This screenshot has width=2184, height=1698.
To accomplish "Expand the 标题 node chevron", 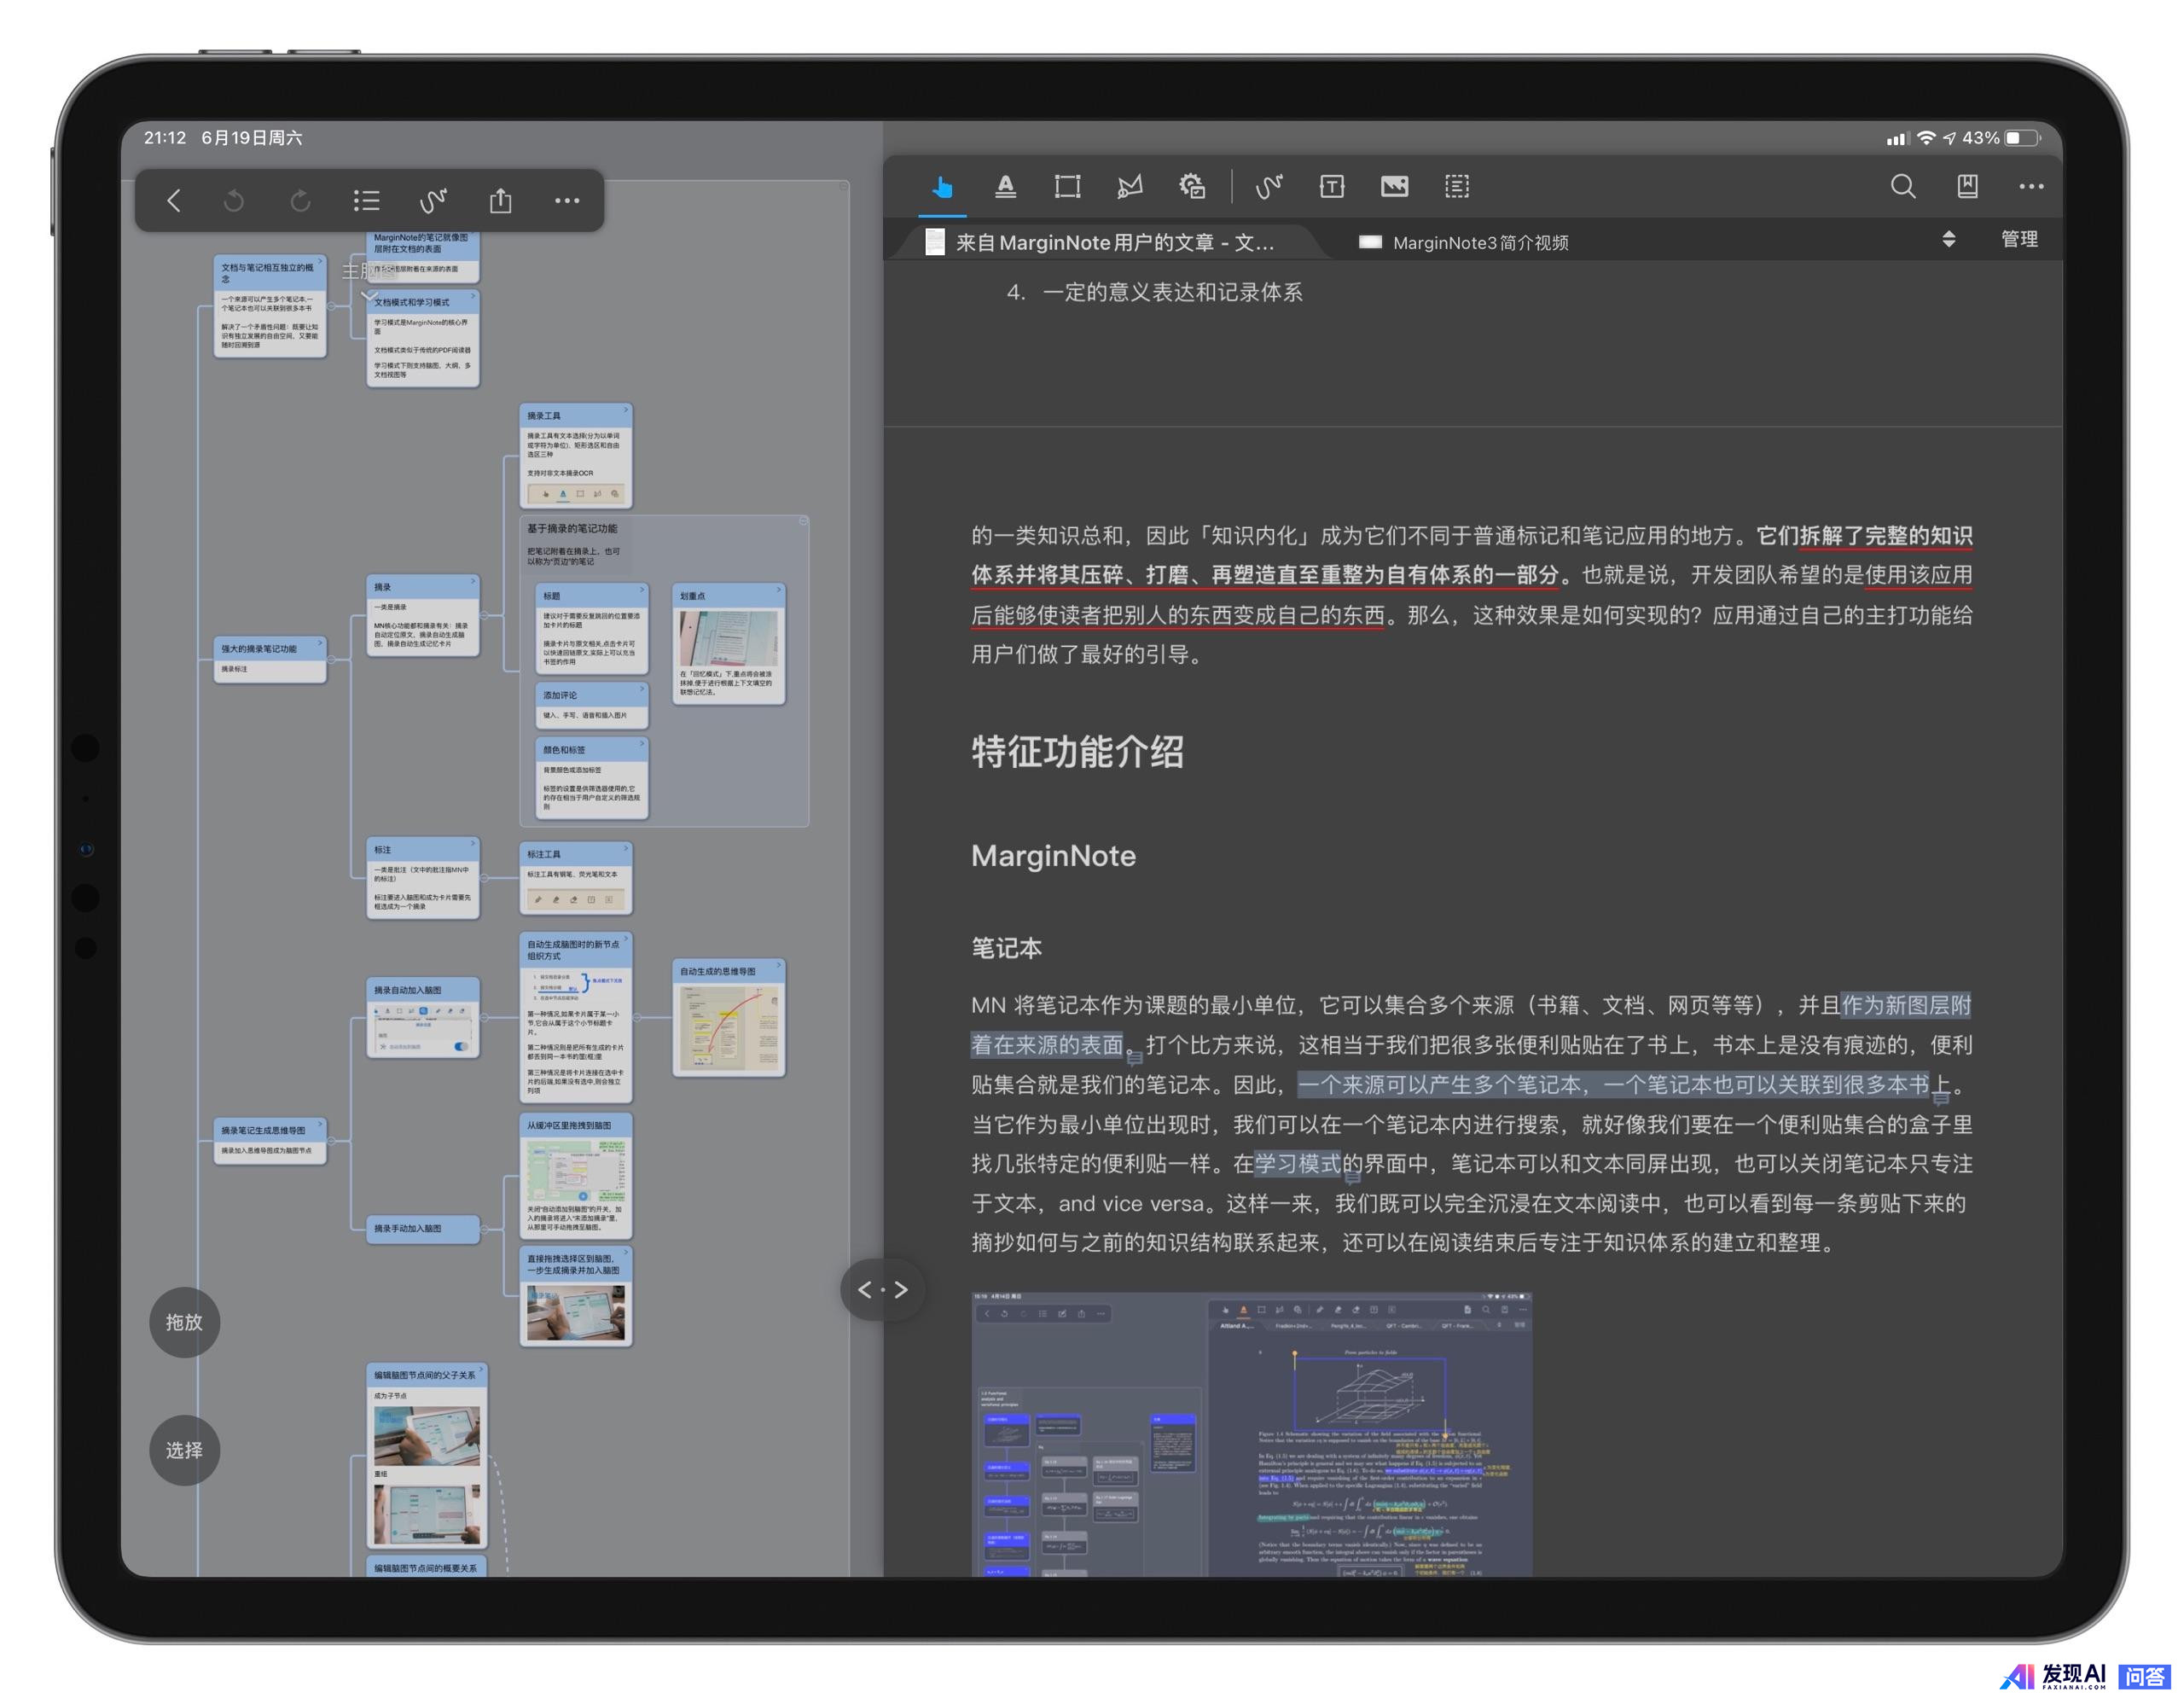I will tap(642, 589).
